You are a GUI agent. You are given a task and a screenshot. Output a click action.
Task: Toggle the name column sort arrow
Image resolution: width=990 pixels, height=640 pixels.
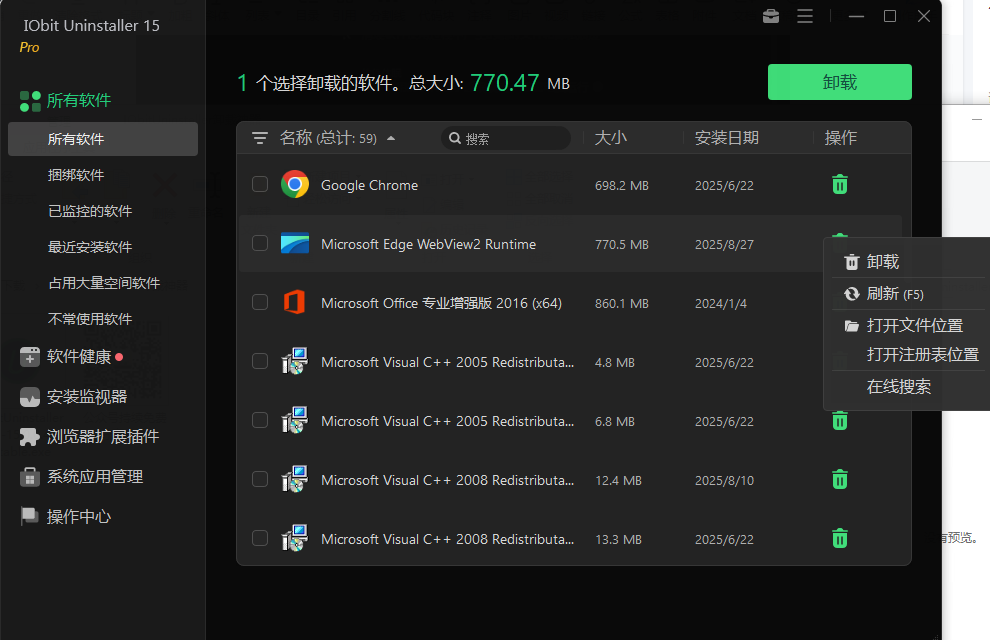[391, 138]
